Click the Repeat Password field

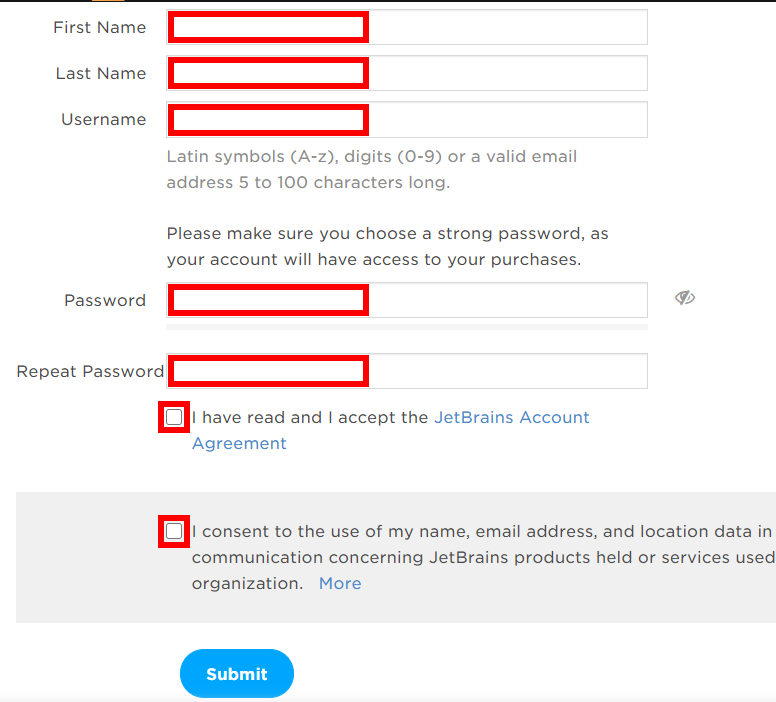click(407, 371)
